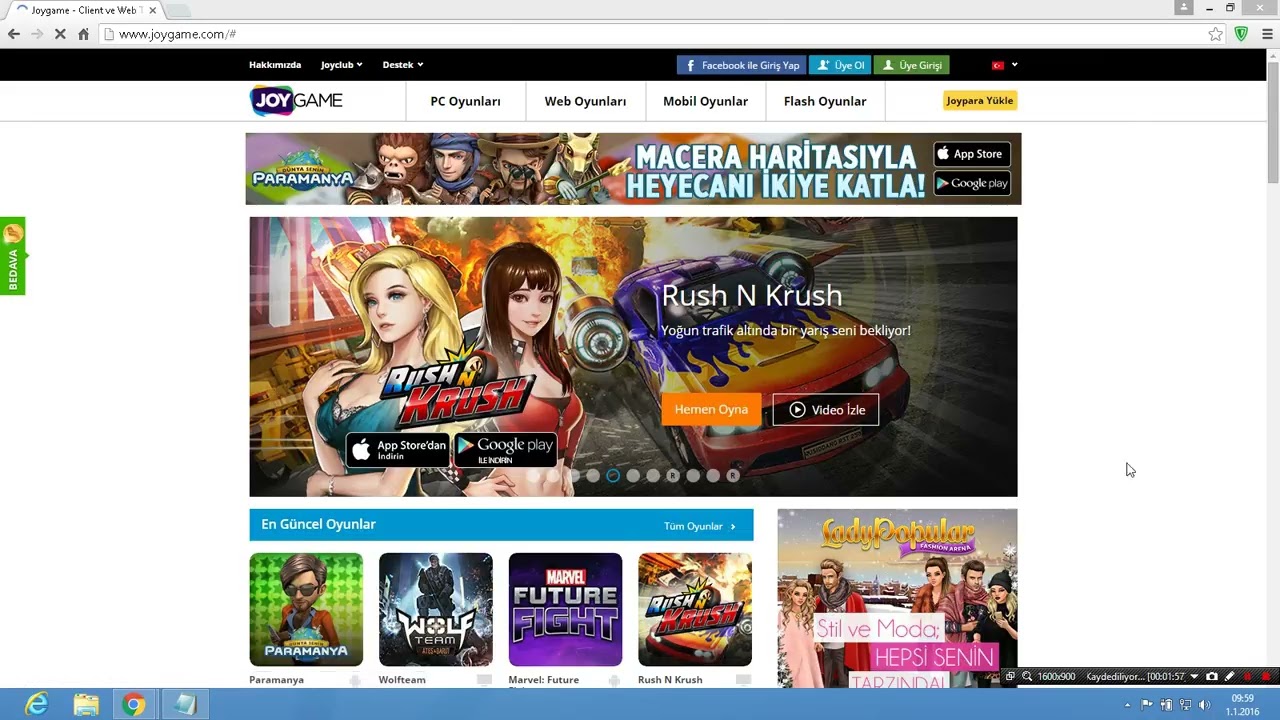Open the recorder dropdown arrow next to Kaydediliyor

tap(1194, 677)
